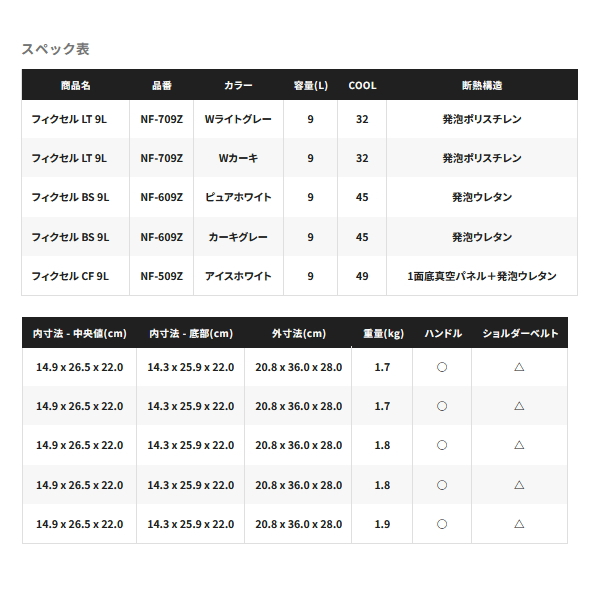Click 20.8 x 36.0 x 28.0 in the 1.9 kg row
This screenshot has height=600, width=600.
(x=299, y=524)
